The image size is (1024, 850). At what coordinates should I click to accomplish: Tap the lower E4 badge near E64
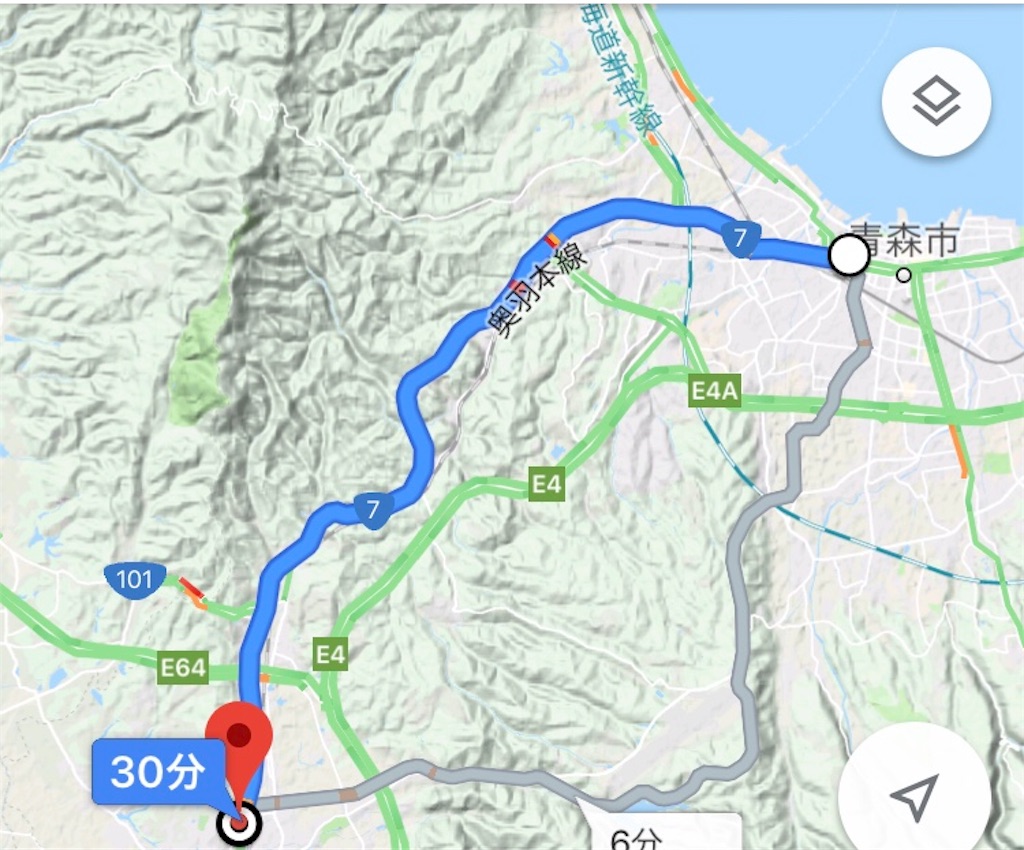330,654
